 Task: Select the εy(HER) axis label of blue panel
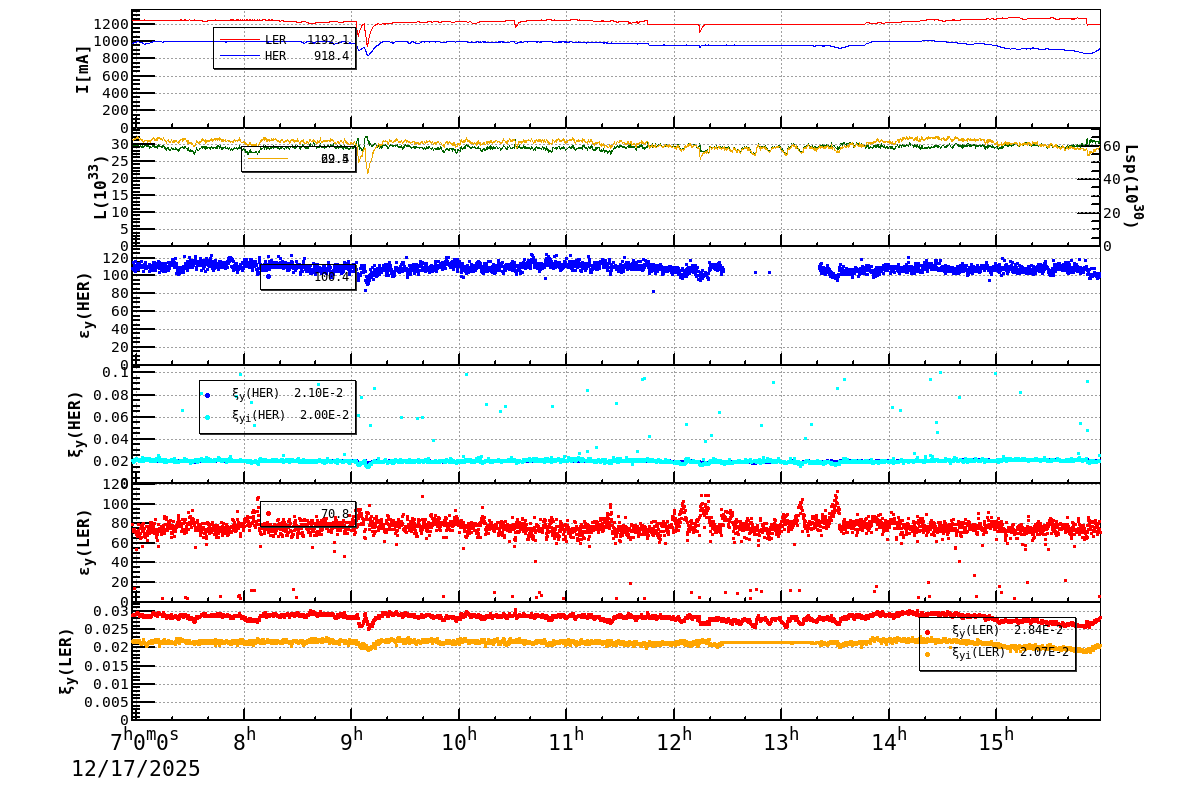(85, 305)
